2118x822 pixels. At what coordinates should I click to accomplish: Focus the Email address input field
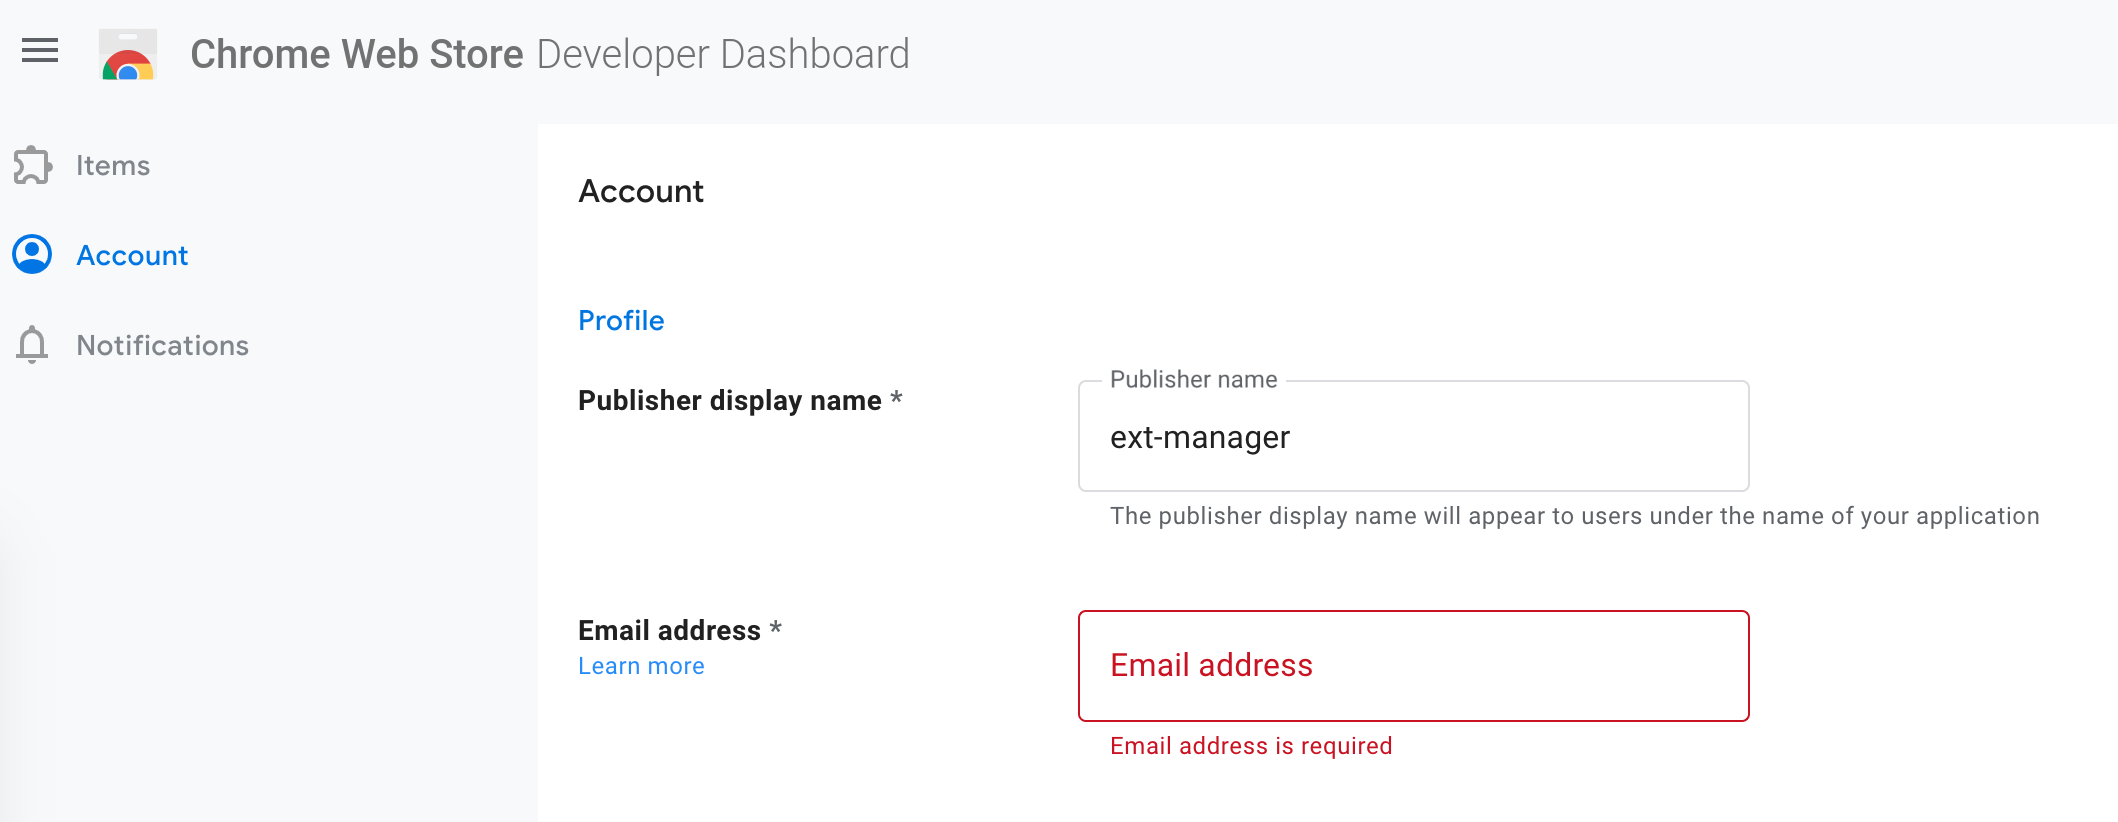pos(1414,666)
